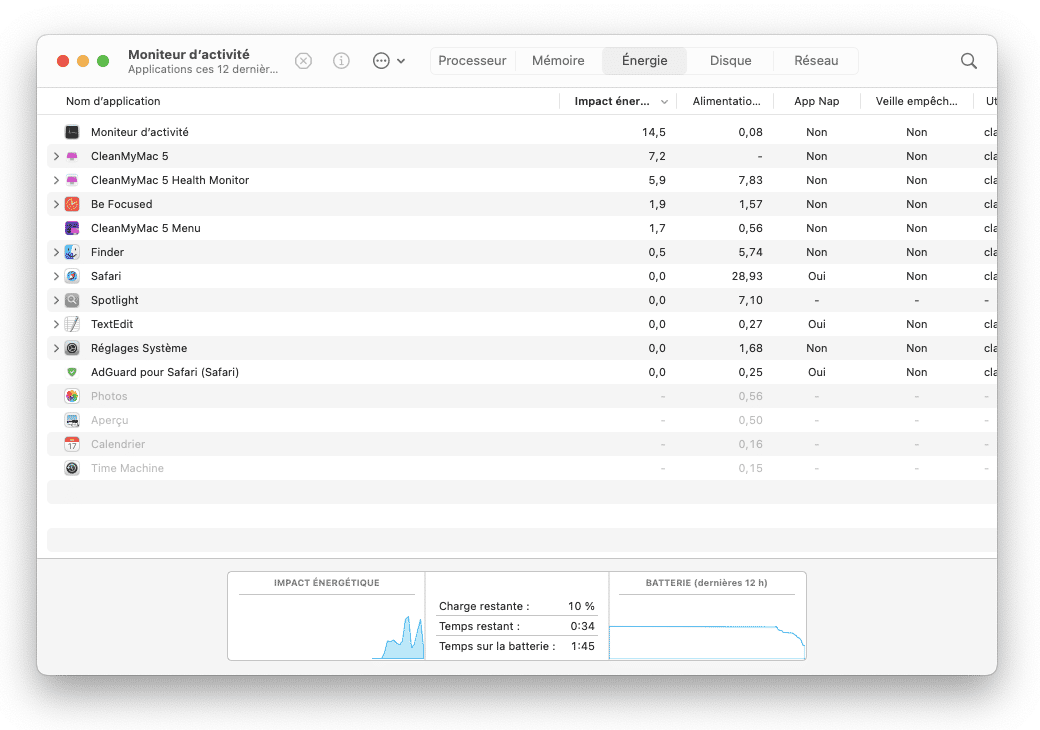The image size is (1040, 730).
Task: Switch to the Mémoire tab
Action: [558, 61]
